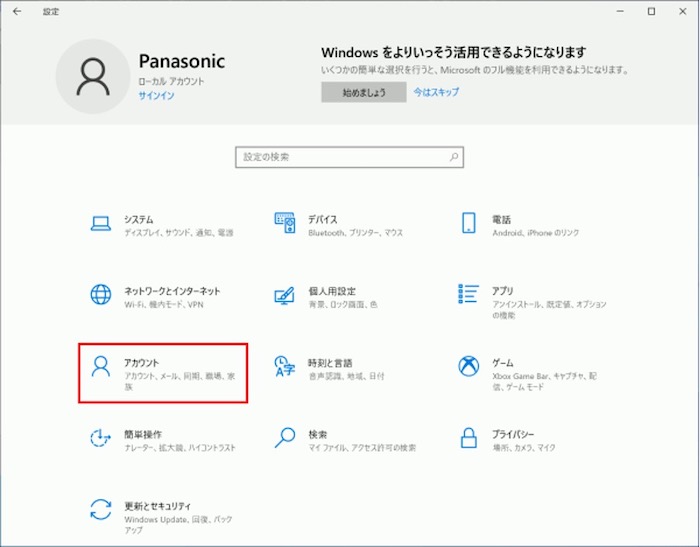Click the 今はスキップ link
Screen dimensions: 700x547
[x=436, y=92]
